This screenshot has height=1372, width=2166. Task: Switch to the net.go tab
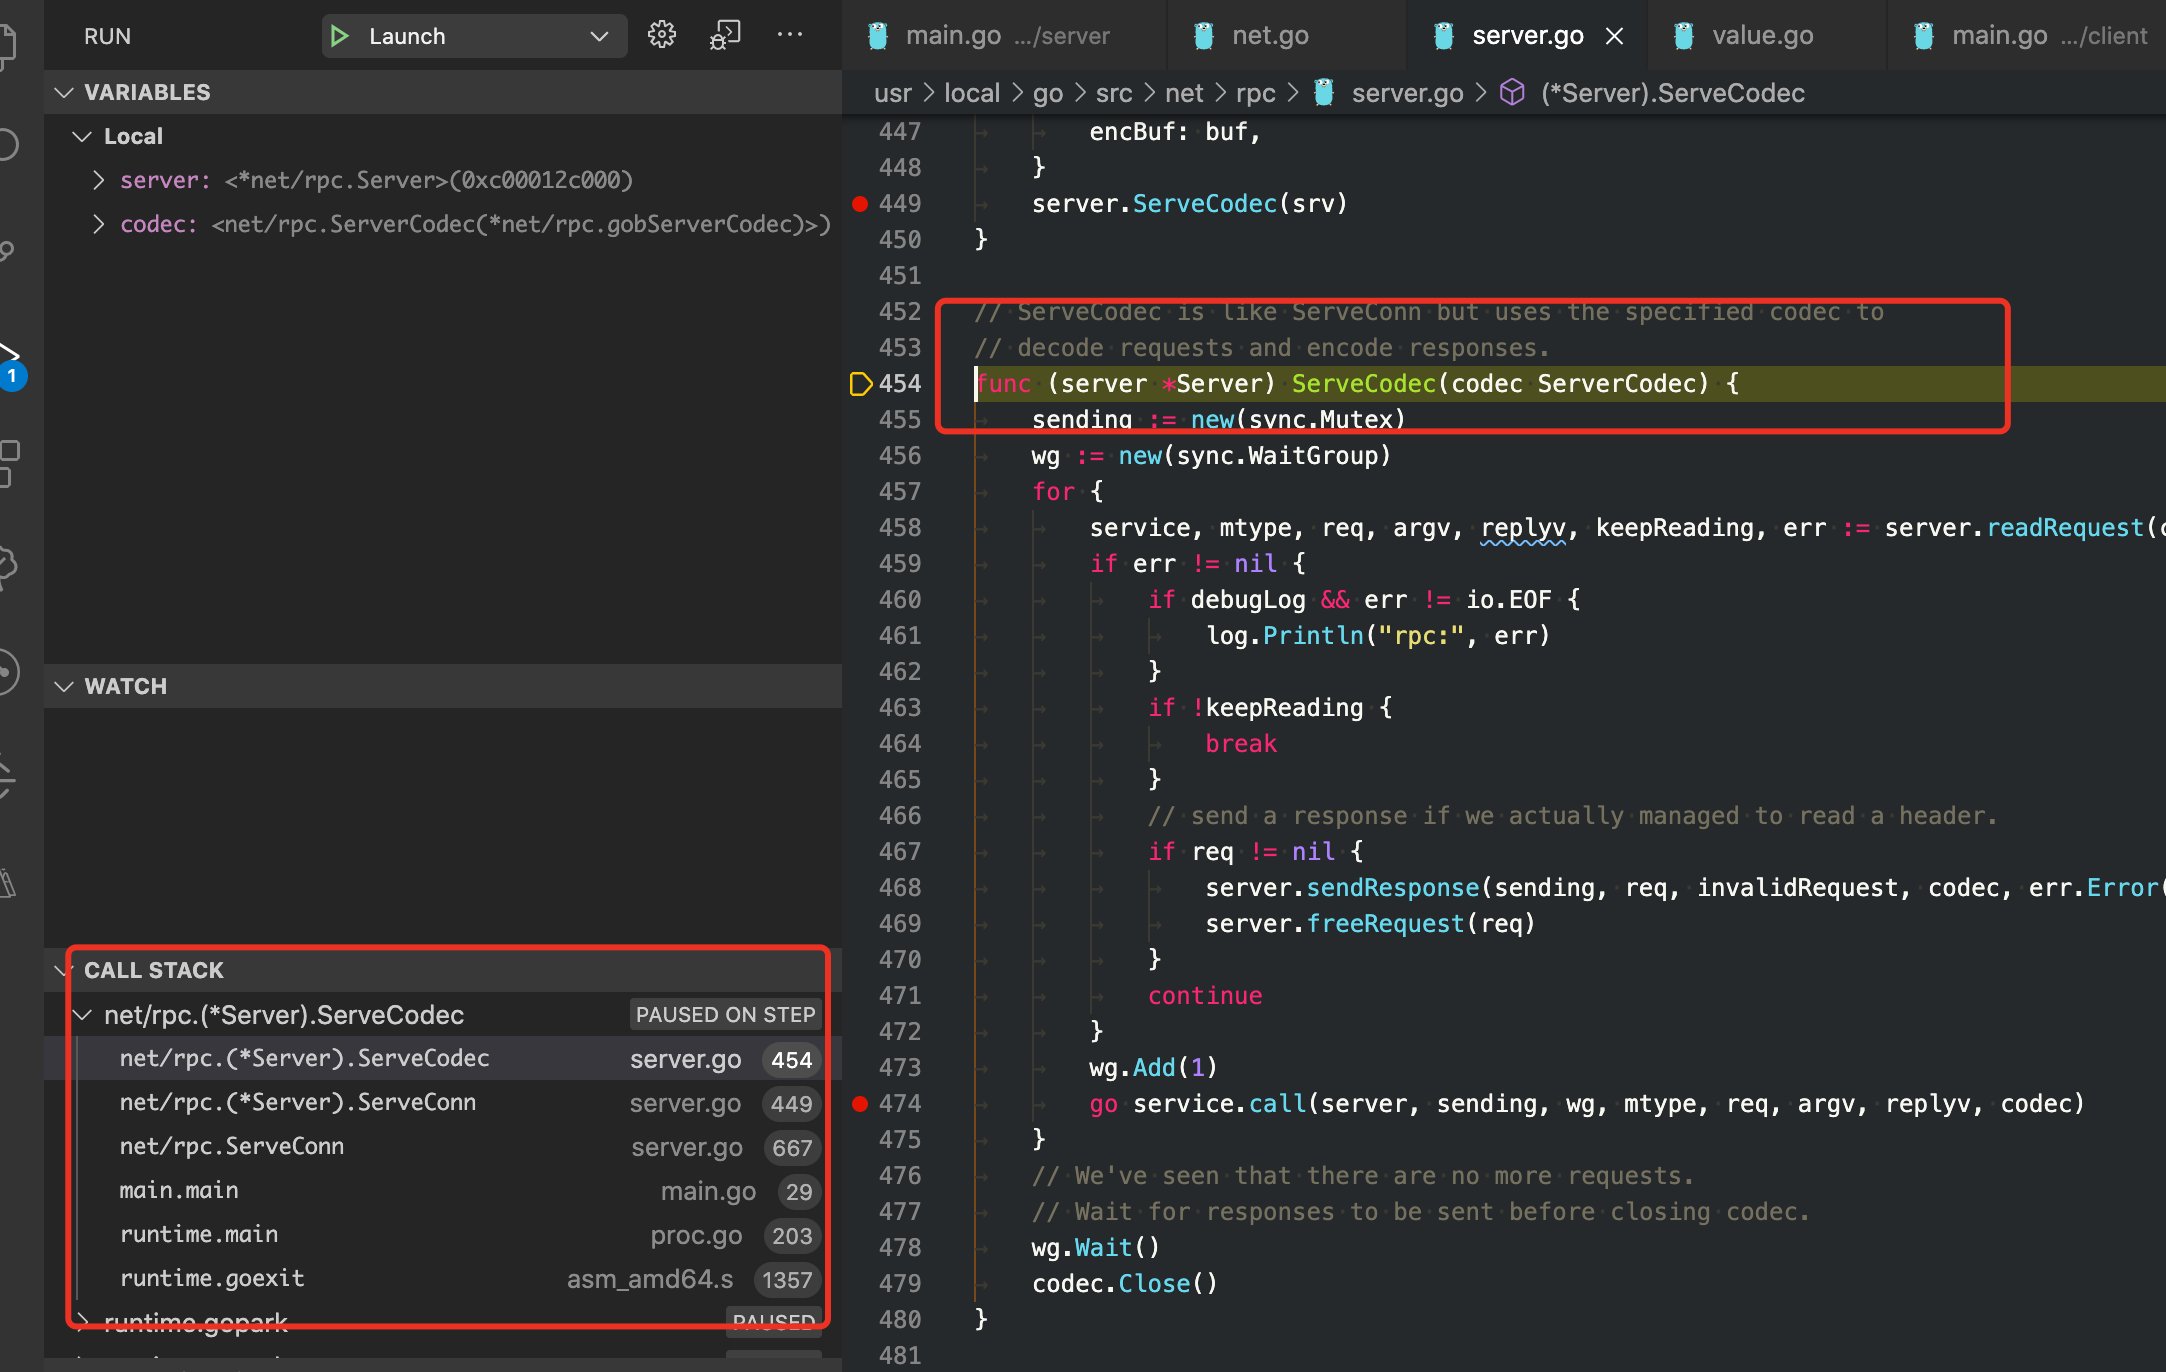pyautogui.click(x=1269, y=36)
